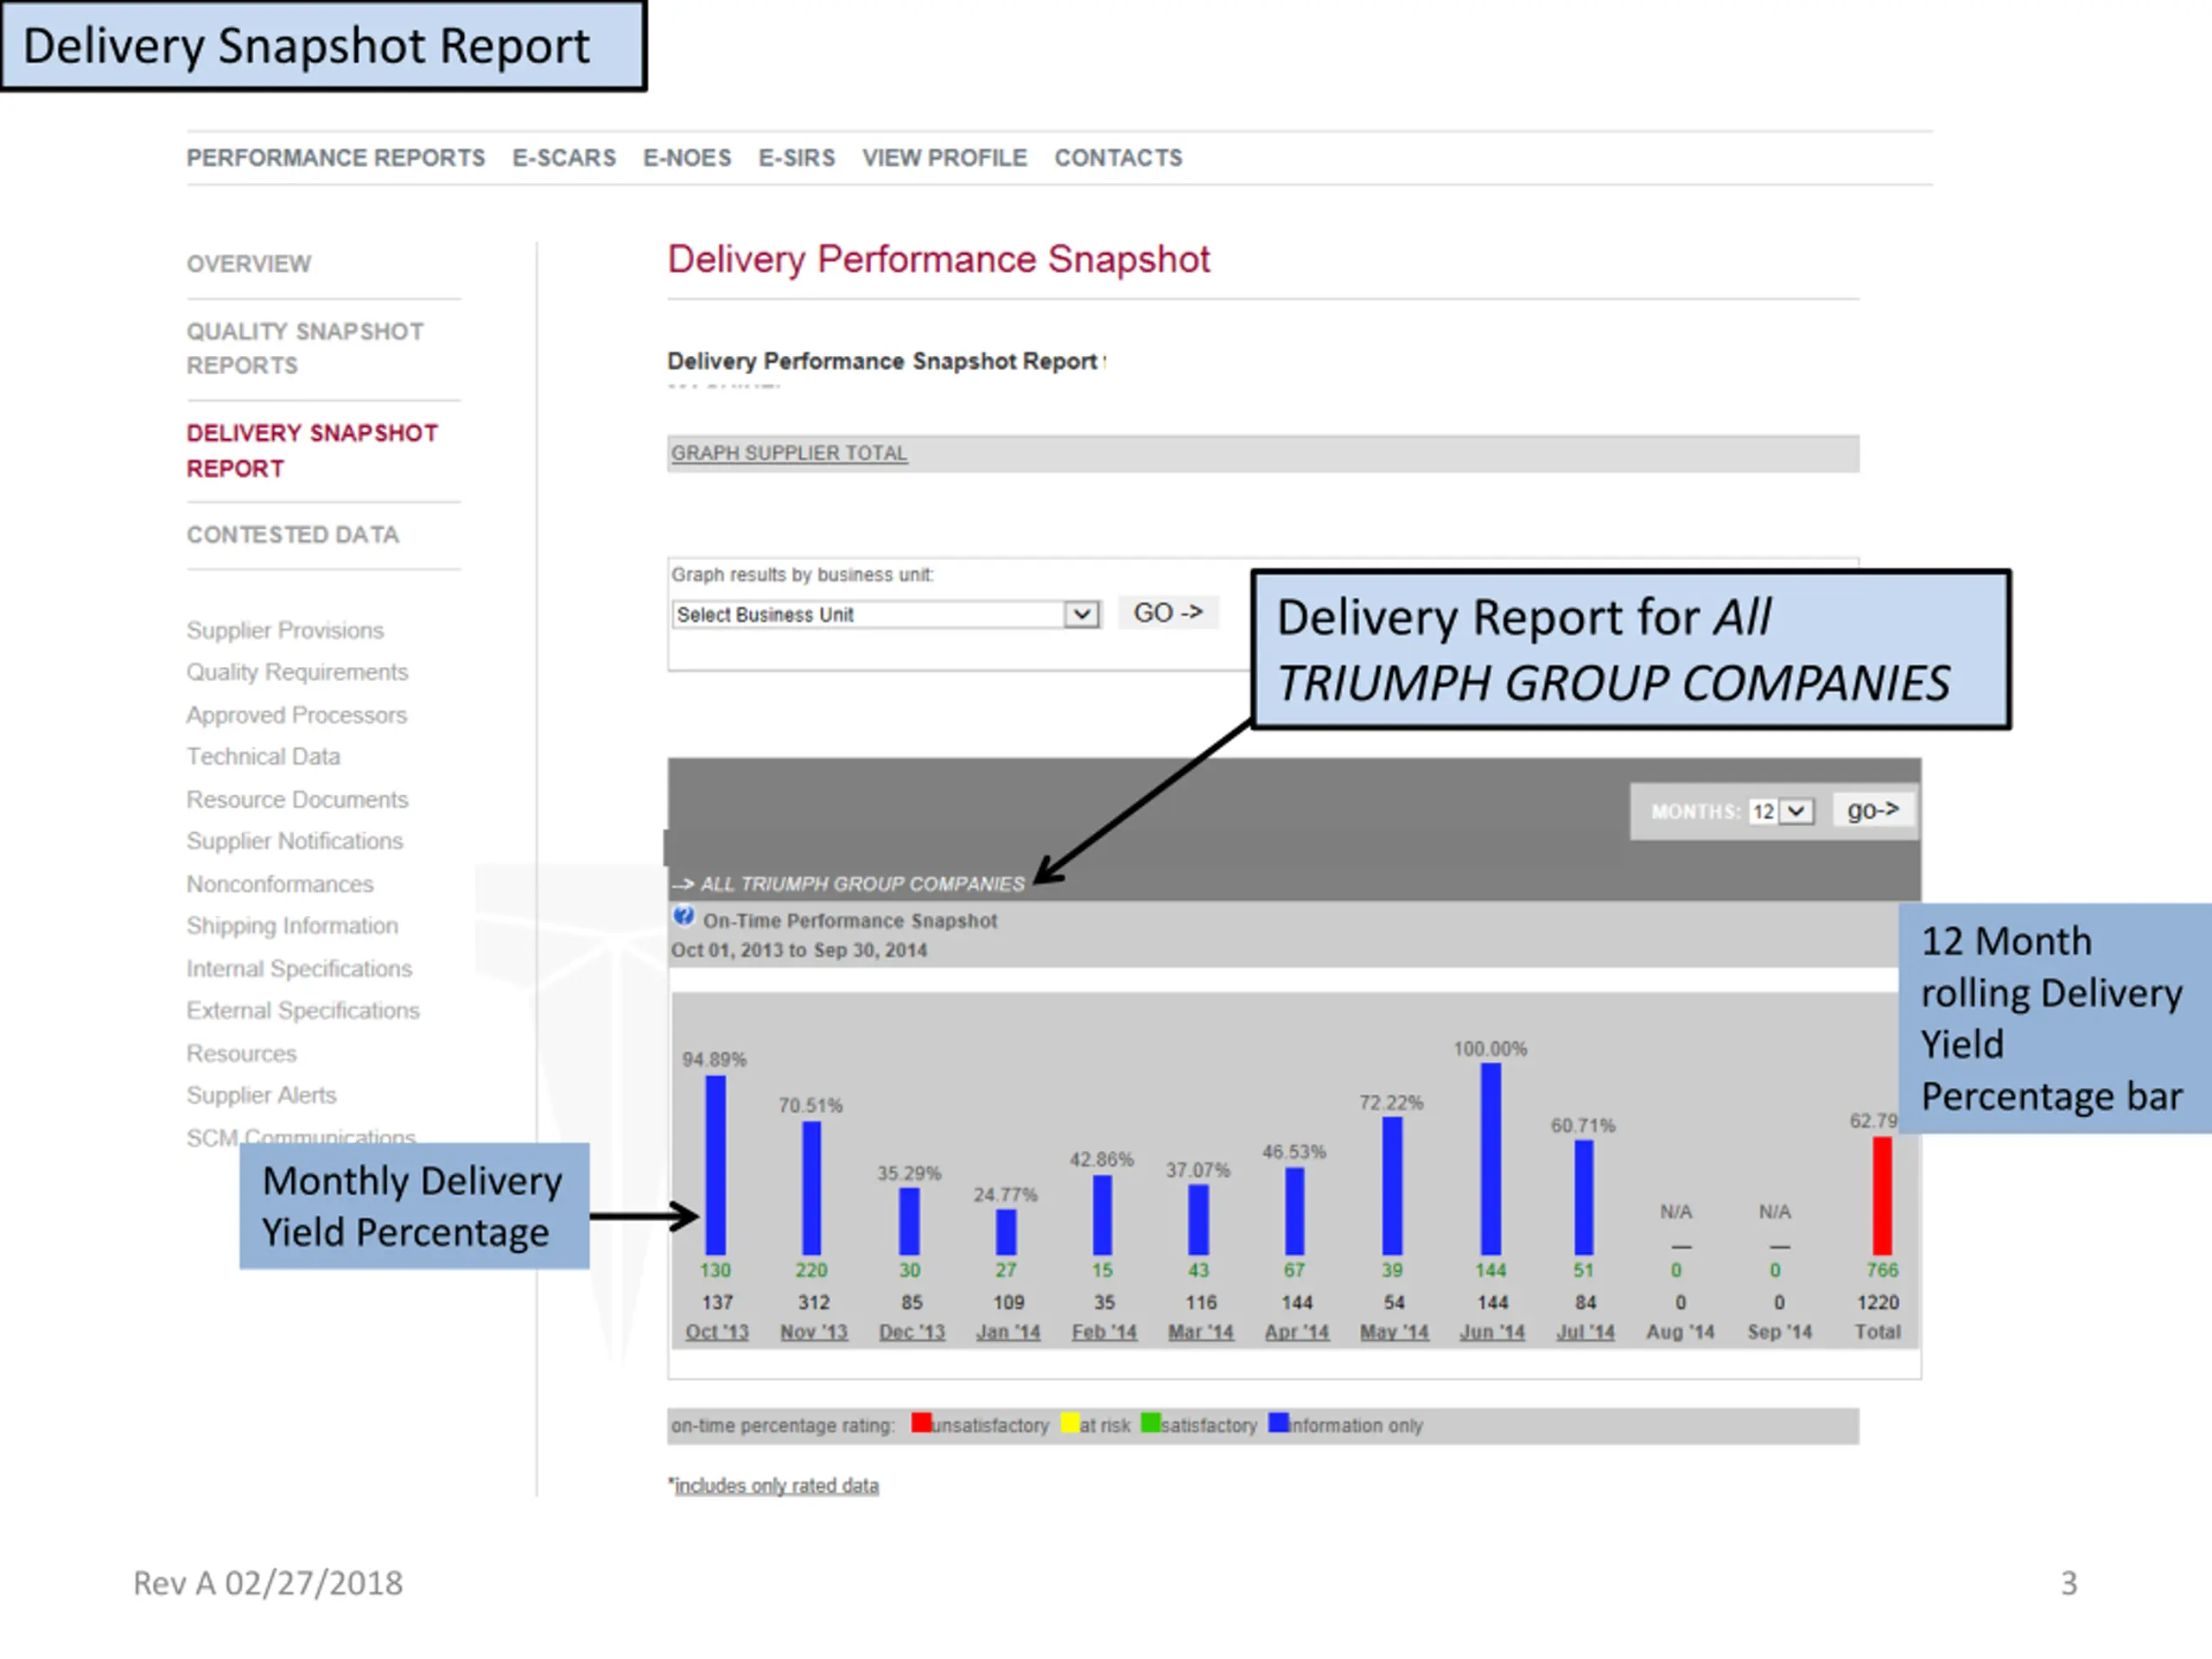Viewport: 2212px width, 1659px height.
Task: Click the go-> button beside Months
Action: tap(1872, 810)
